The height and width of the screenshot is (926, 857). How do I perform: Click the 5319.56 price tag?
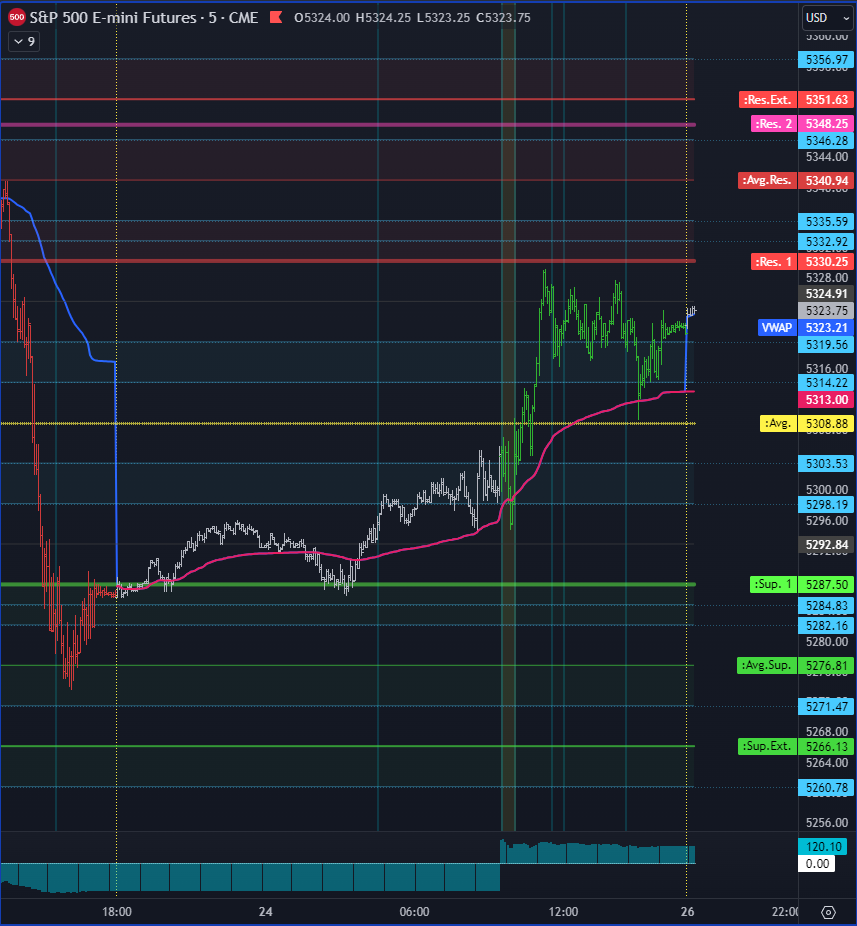pos(826,344)
